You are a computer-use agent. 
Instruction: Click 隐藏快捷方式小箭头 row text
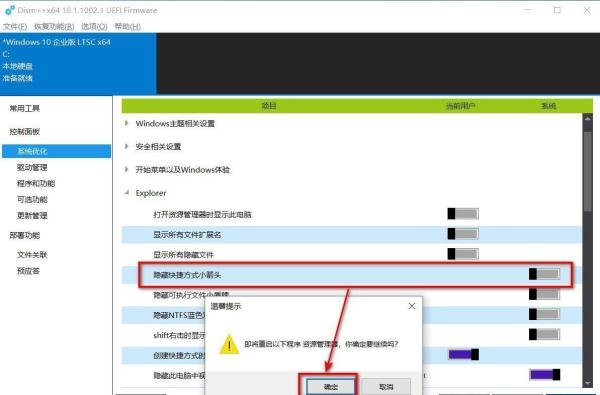click(x=187, y=275)
